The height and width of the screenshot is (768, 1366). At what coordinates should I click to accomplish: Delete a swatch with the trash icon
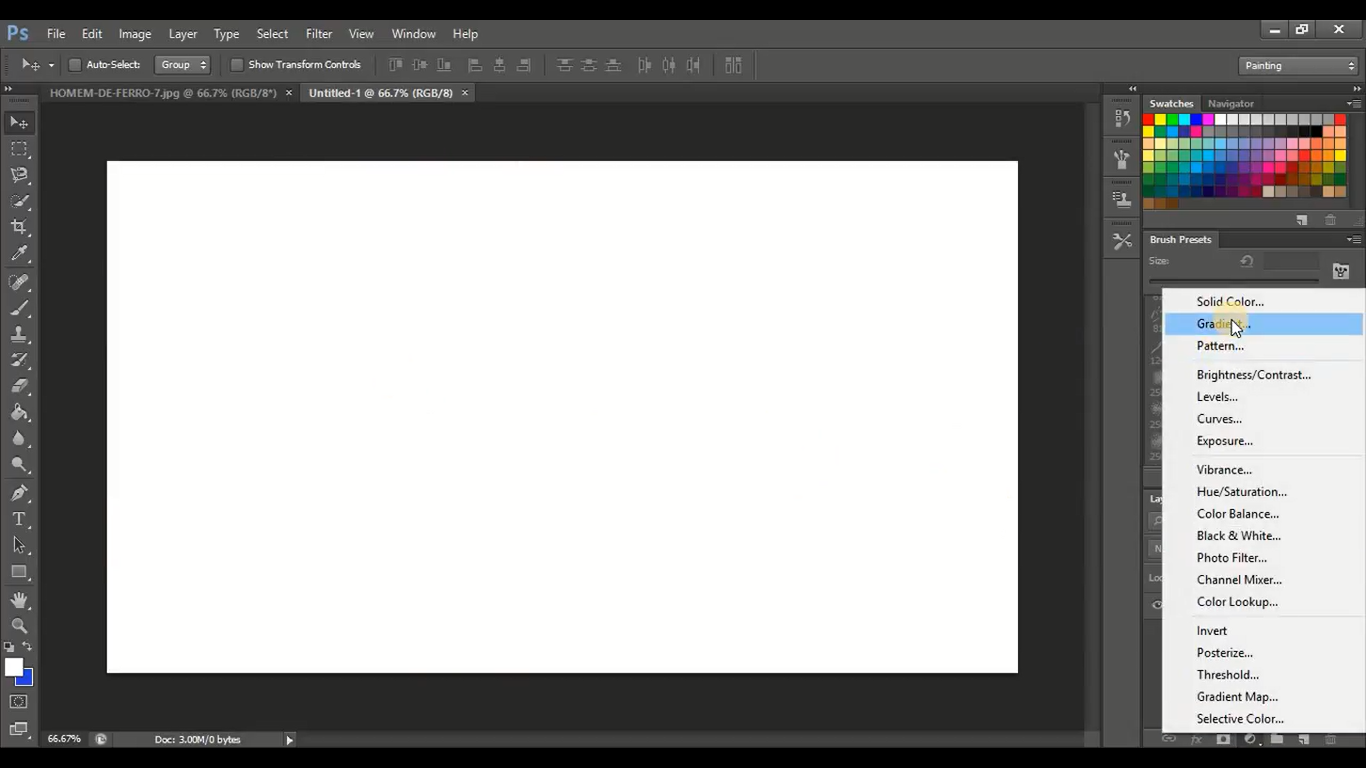click(1331, 219)
